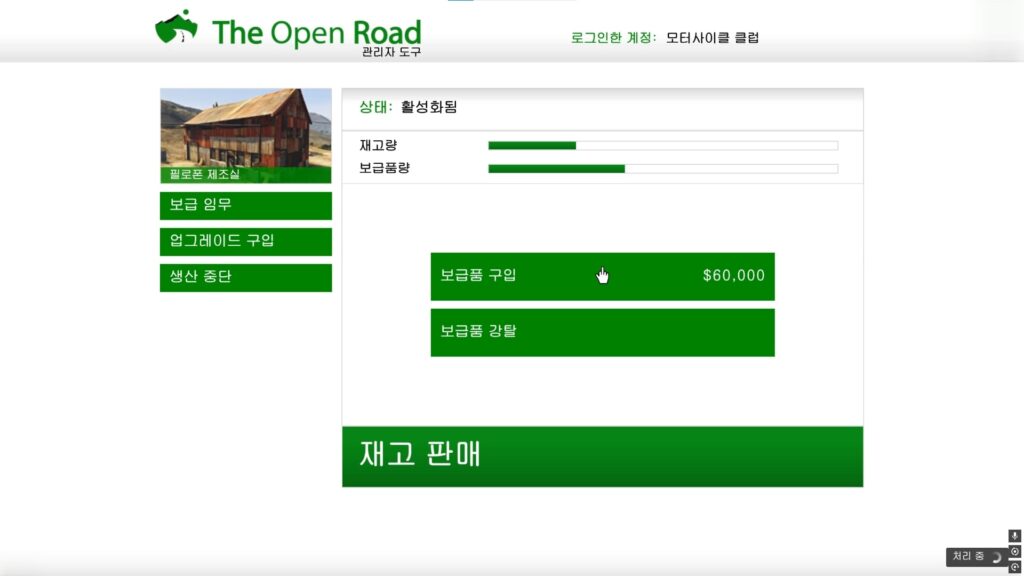This screenshot has height=576, width=1024.
Task: Click the 재고량 progress bar
Action: pyautogui.click(x=662, y=146)
